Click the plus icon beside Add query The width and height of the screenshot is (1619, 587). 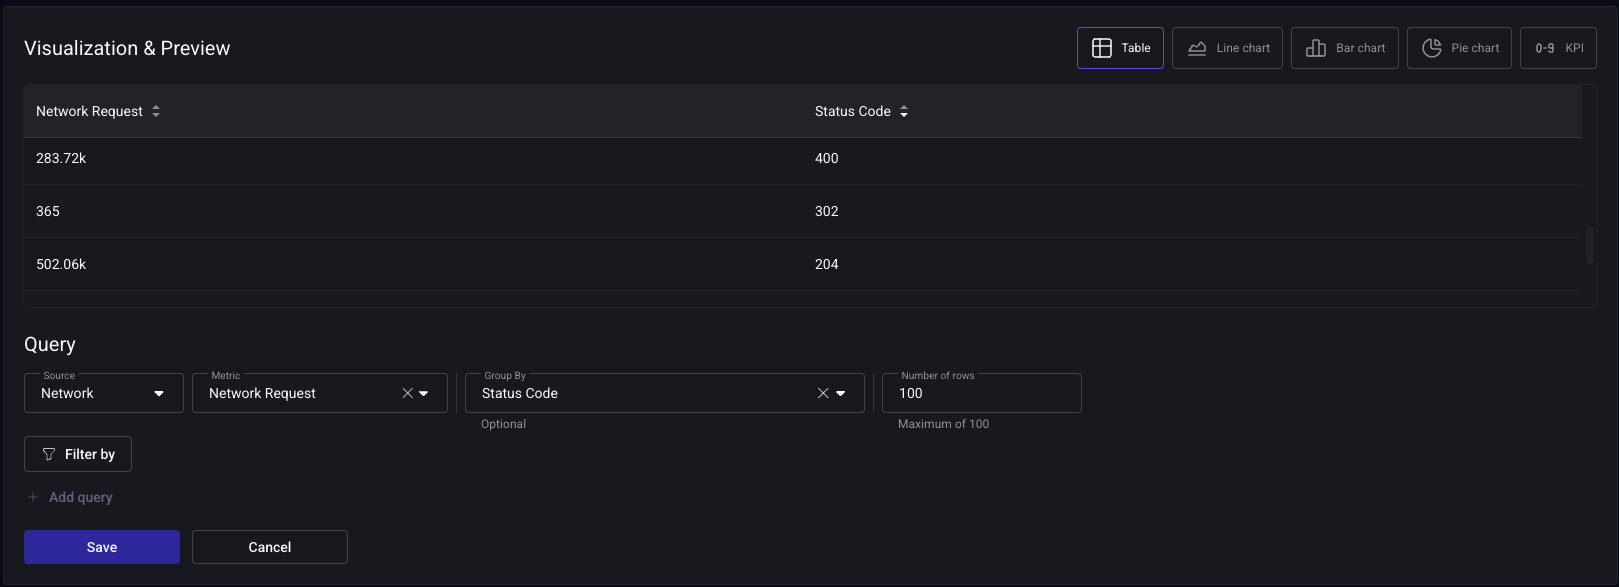pyautogui.click(x=33, y=497)
